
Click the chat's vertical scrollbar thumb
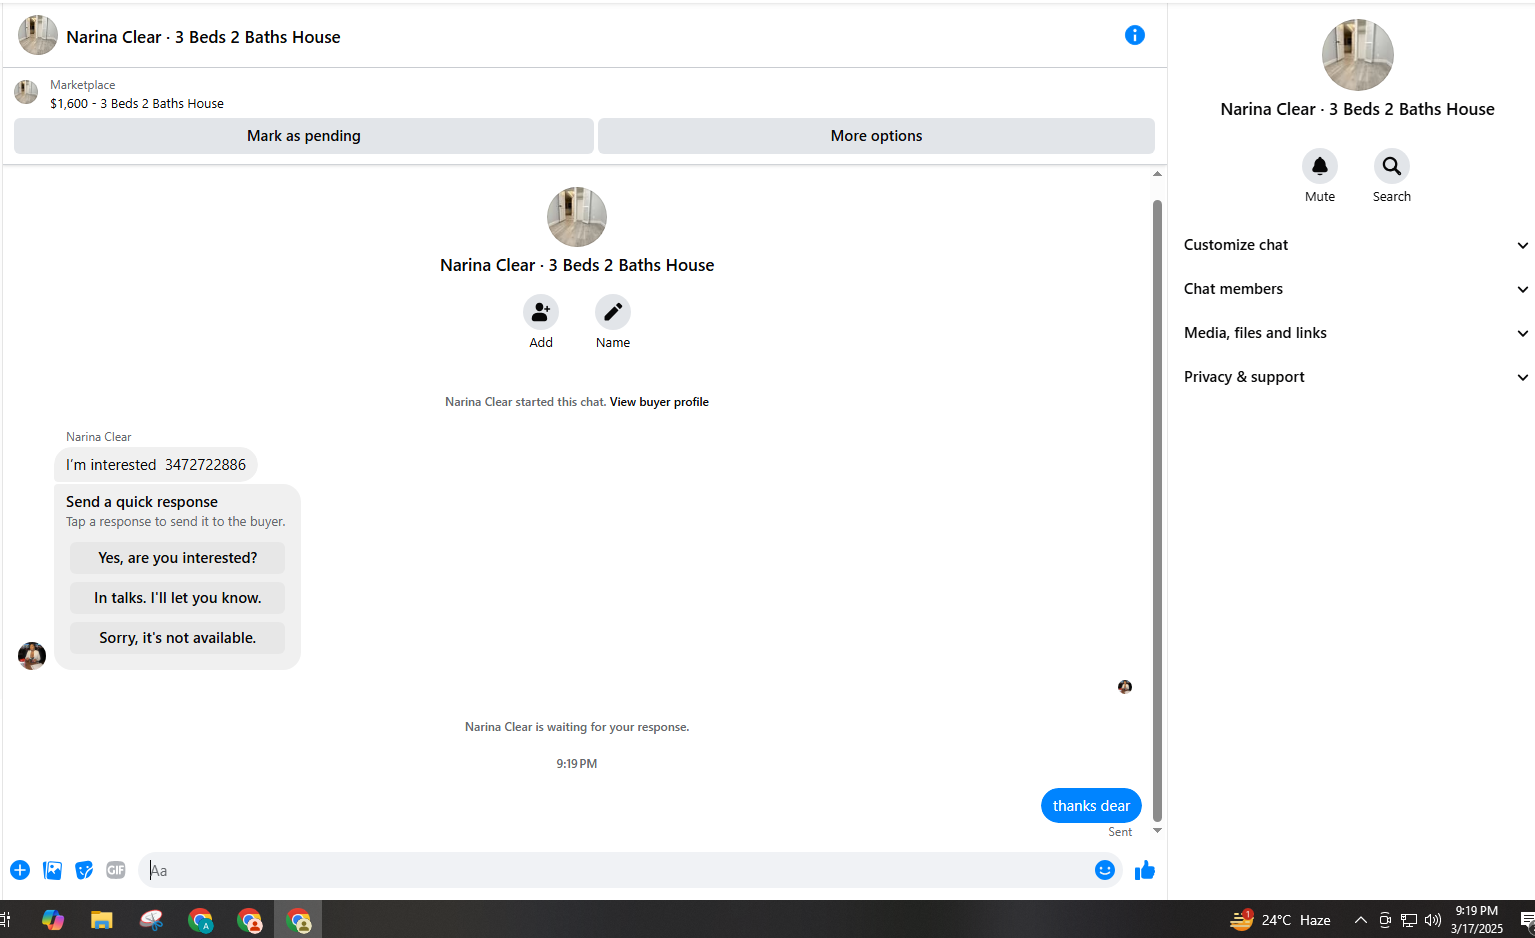click(1157, 510)
